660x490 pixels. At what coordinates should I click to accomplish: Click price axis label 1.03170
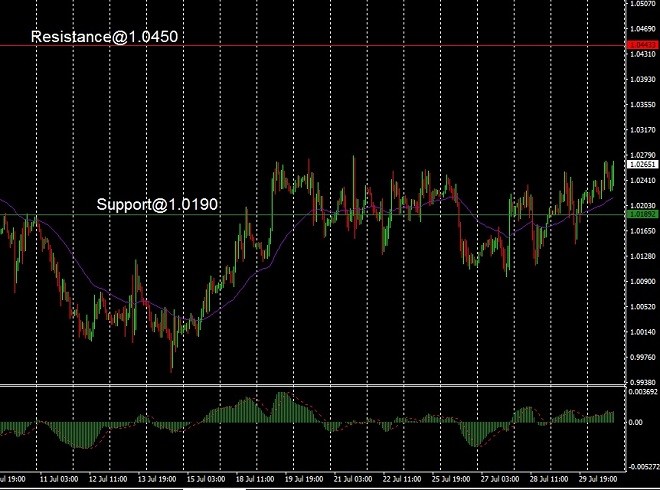(x=643, y=130)
